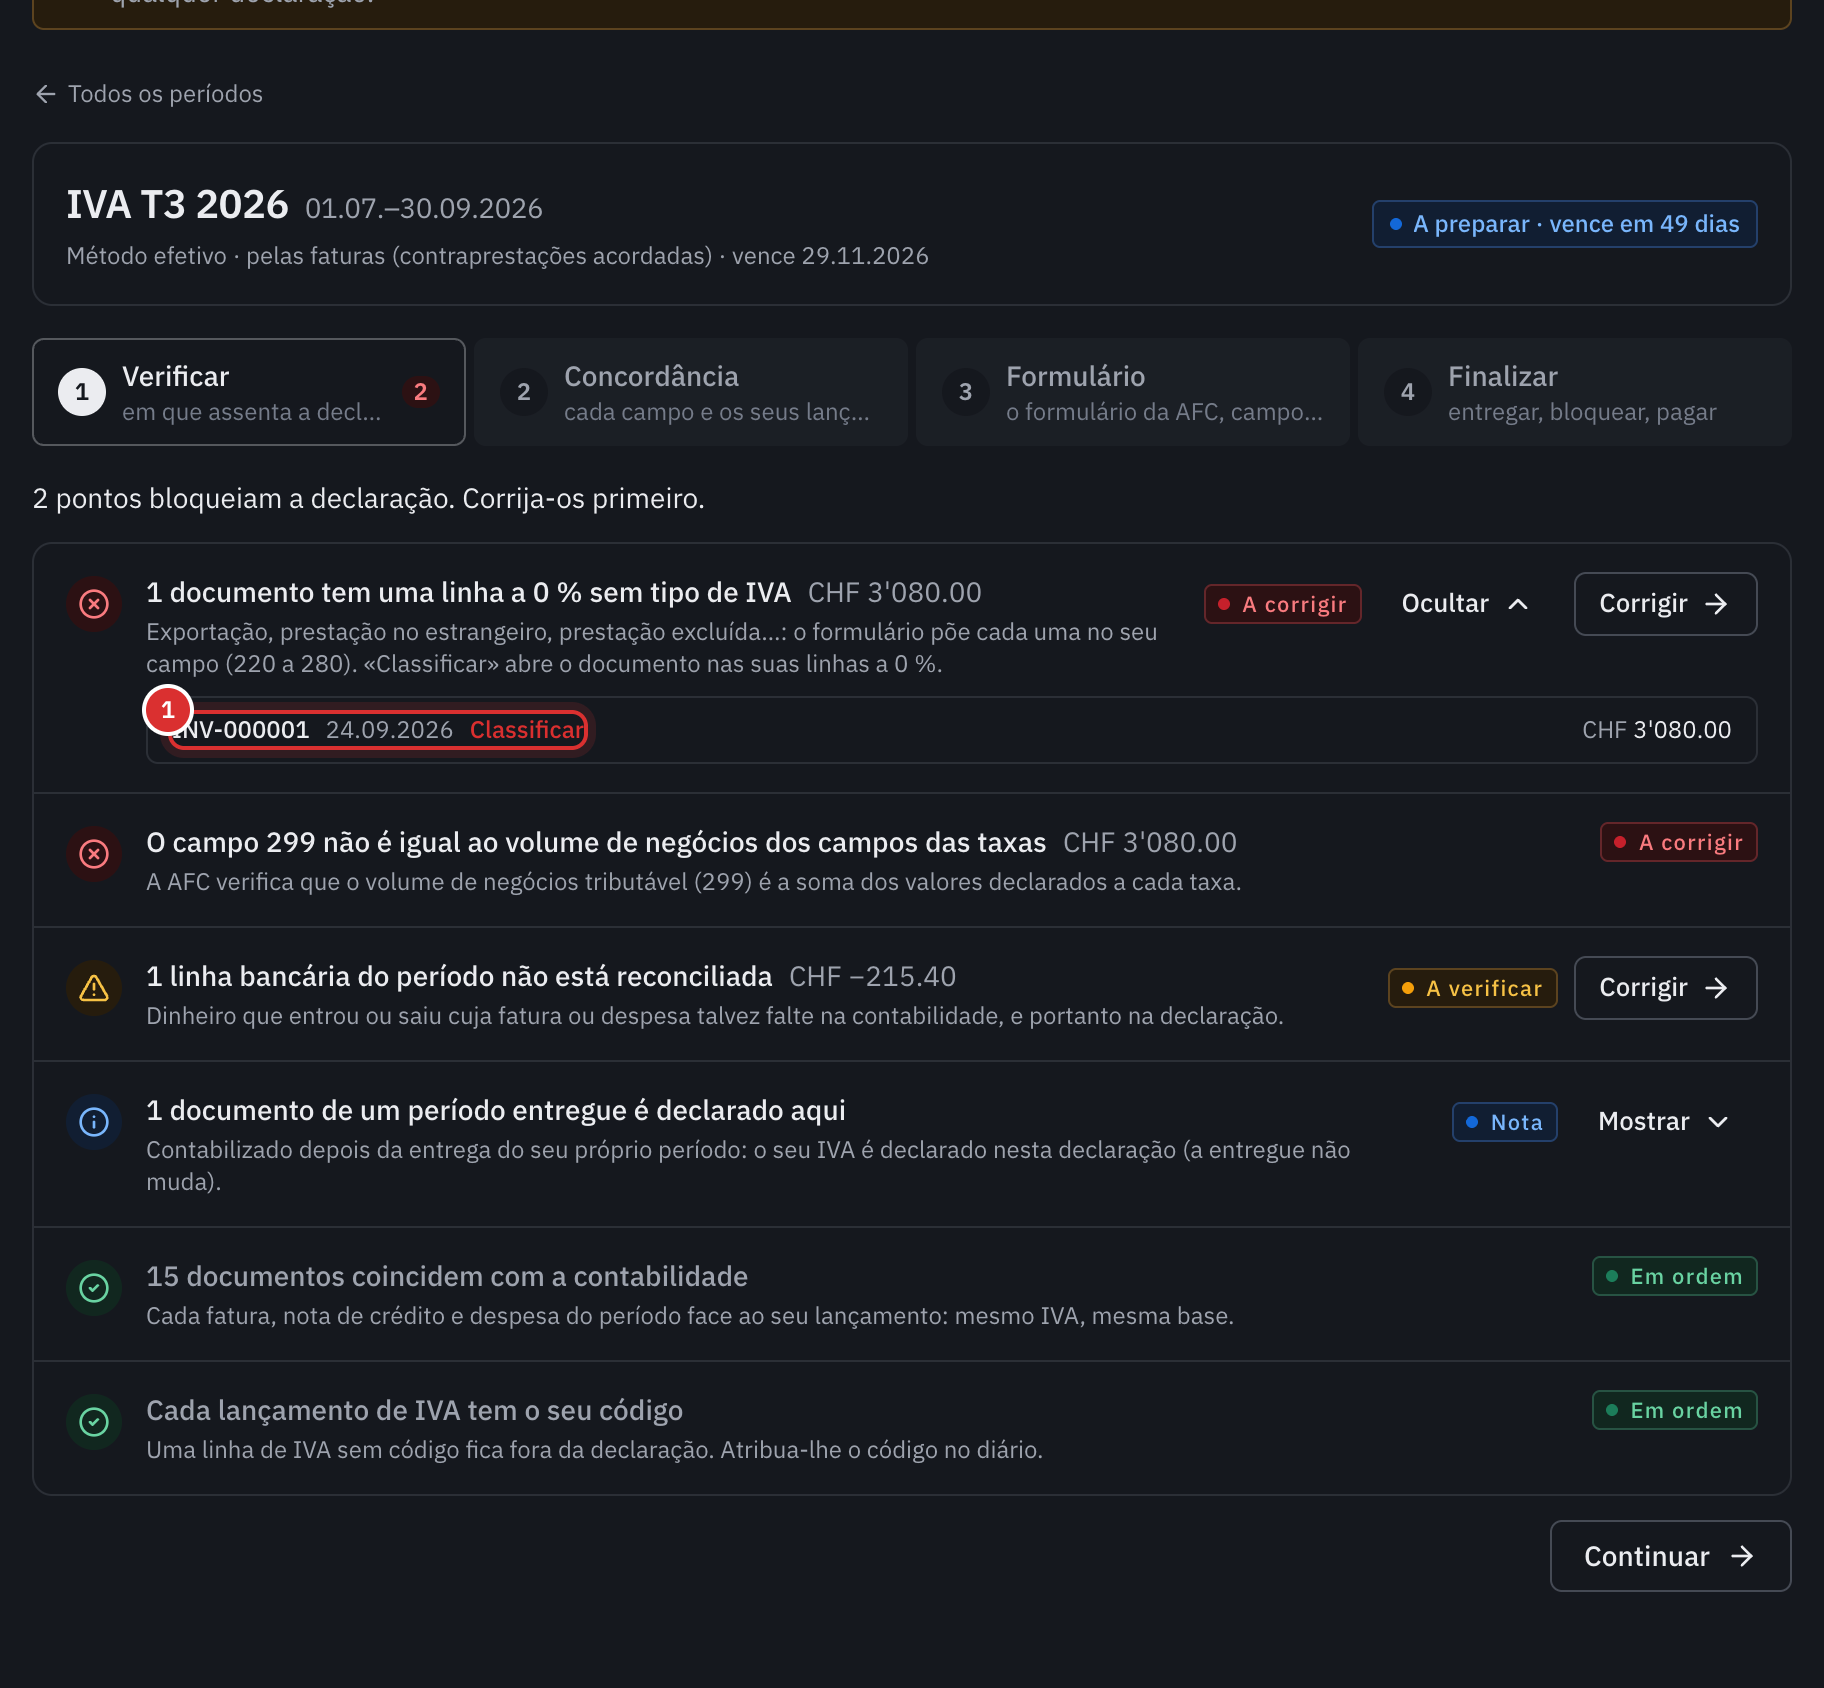Click the IVA T3 2026 heading
This screenshot has width=1824, height=1688.
click(177, 205)
